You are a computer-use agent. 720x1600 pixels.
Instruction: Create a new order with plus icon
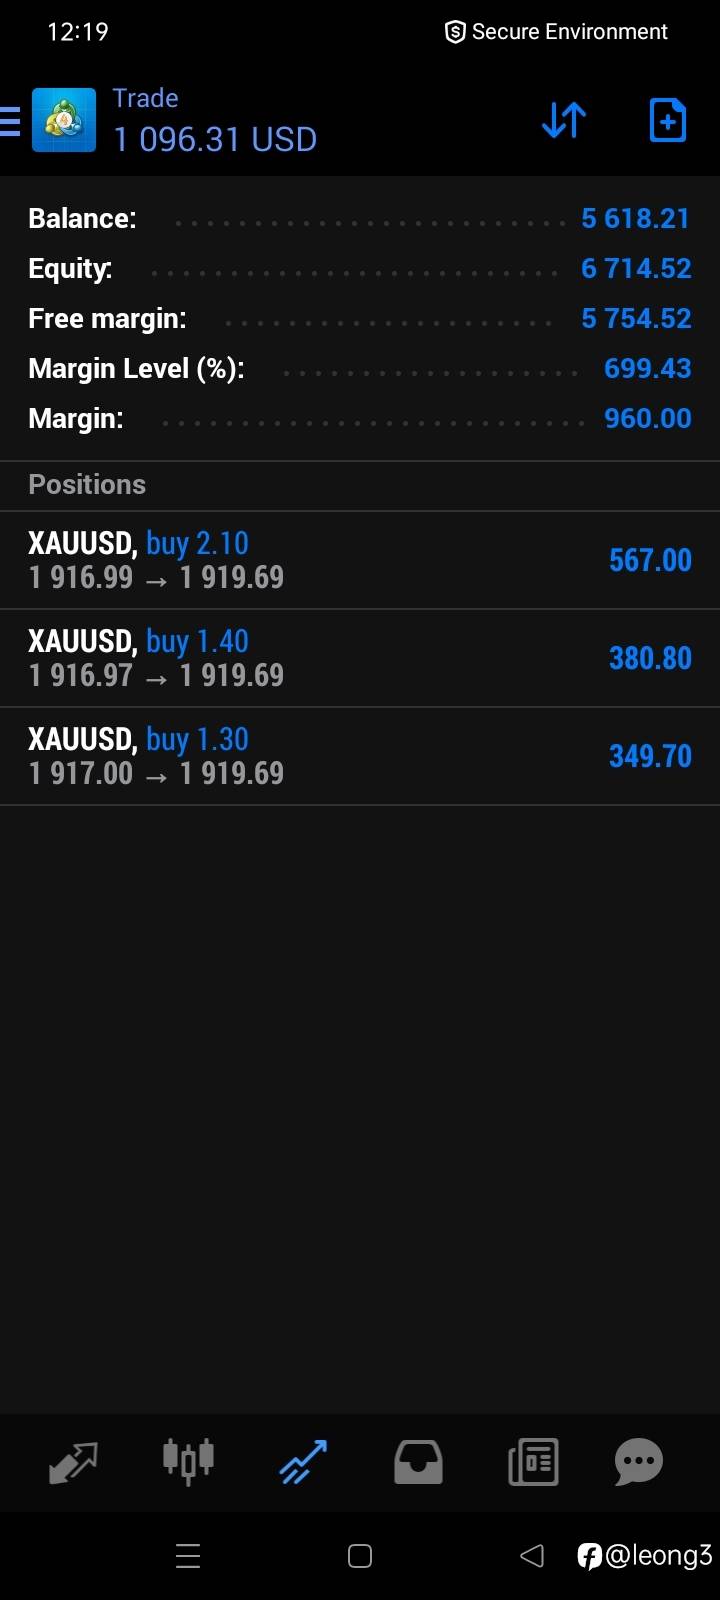(x=667, y=121)
